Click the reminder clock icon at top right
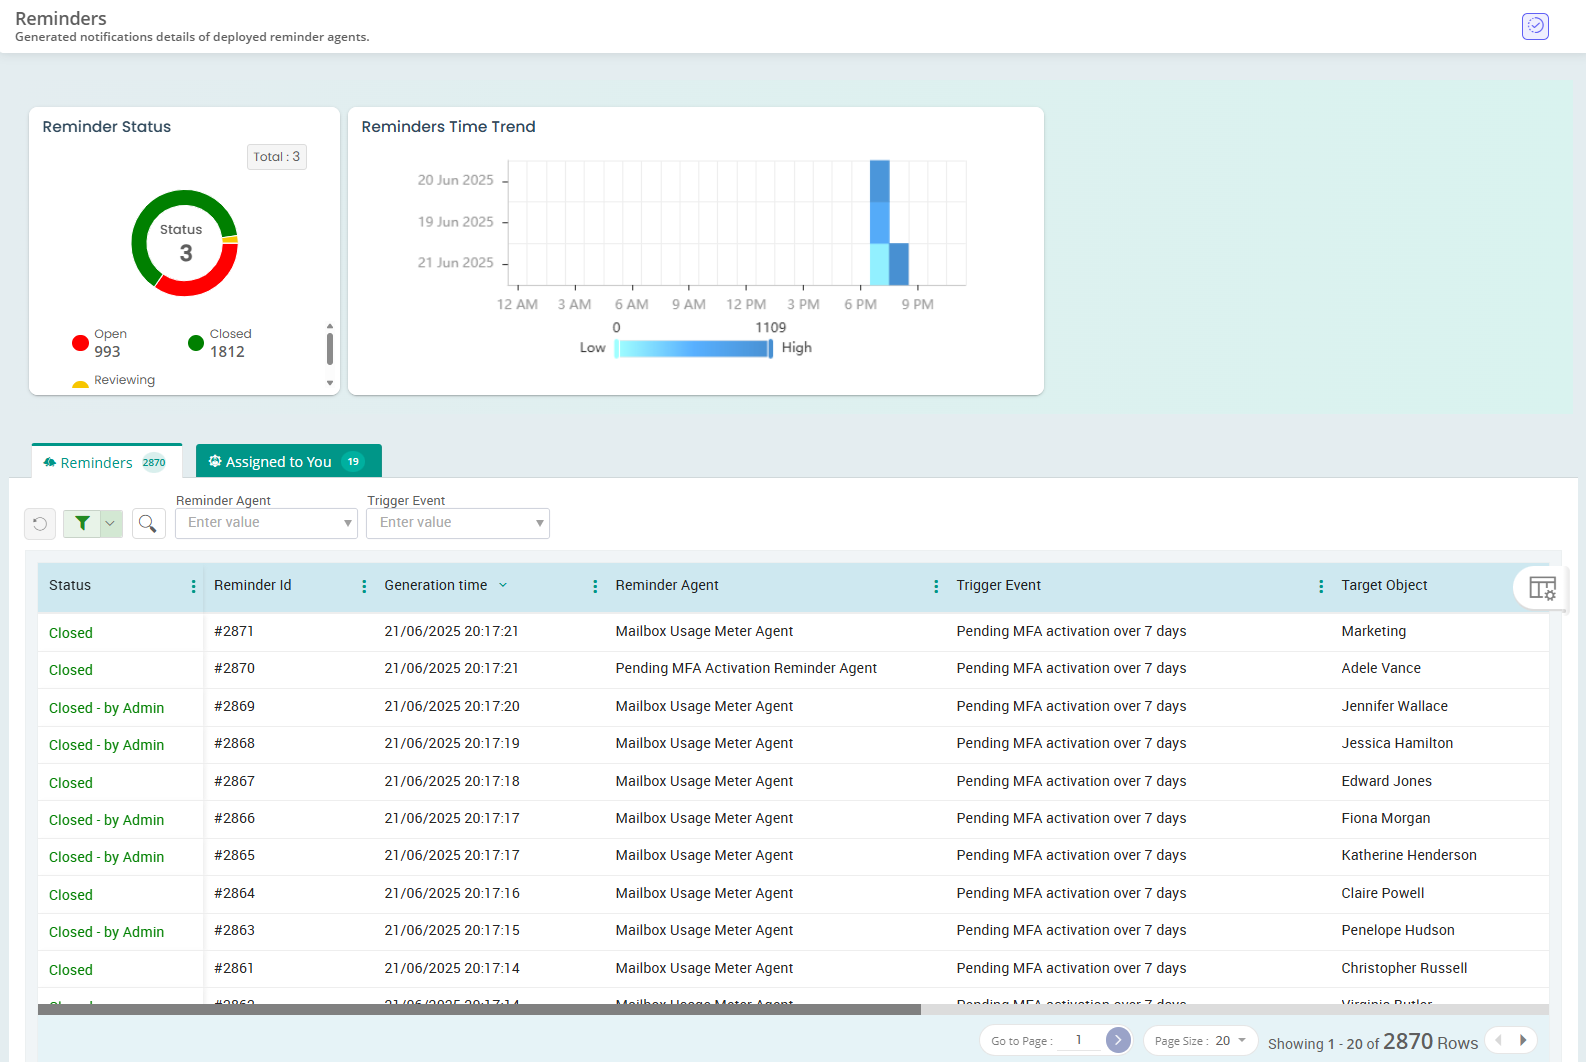This screenshot has height=1062, width=1586. pyautogui.click(x=1535, y=26)
